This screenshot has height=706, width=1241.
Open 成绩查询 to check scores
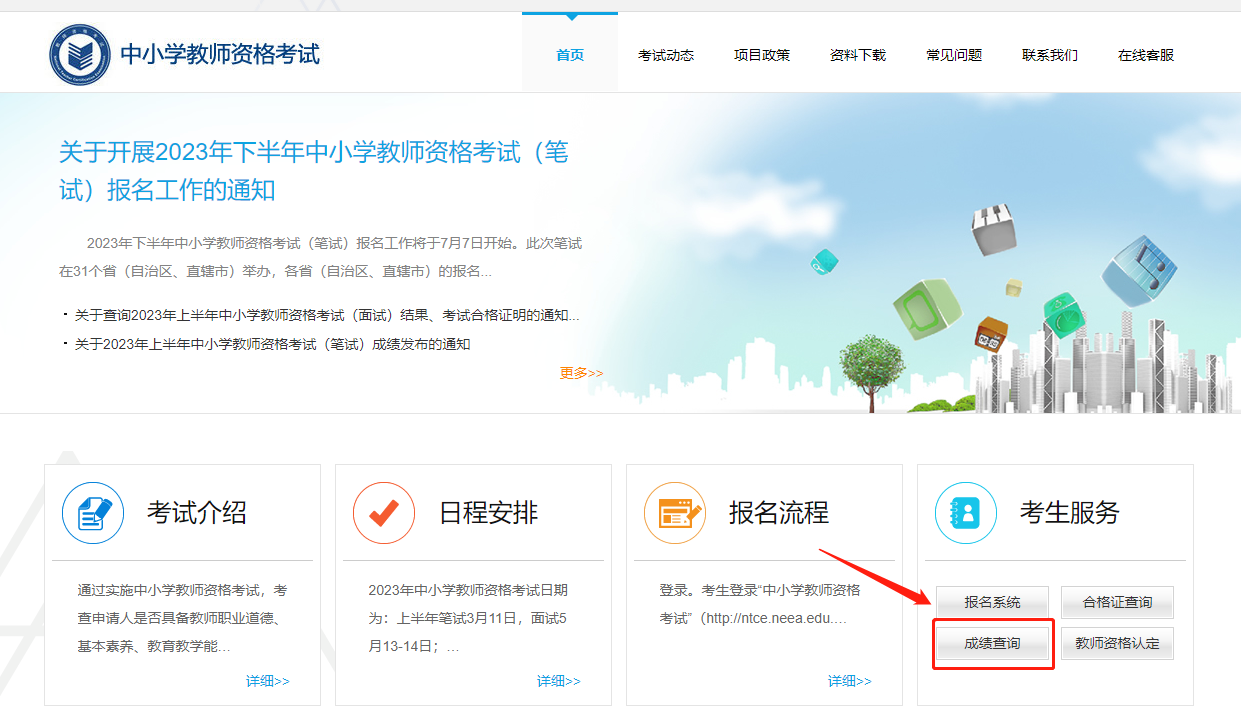pos(991,643)
